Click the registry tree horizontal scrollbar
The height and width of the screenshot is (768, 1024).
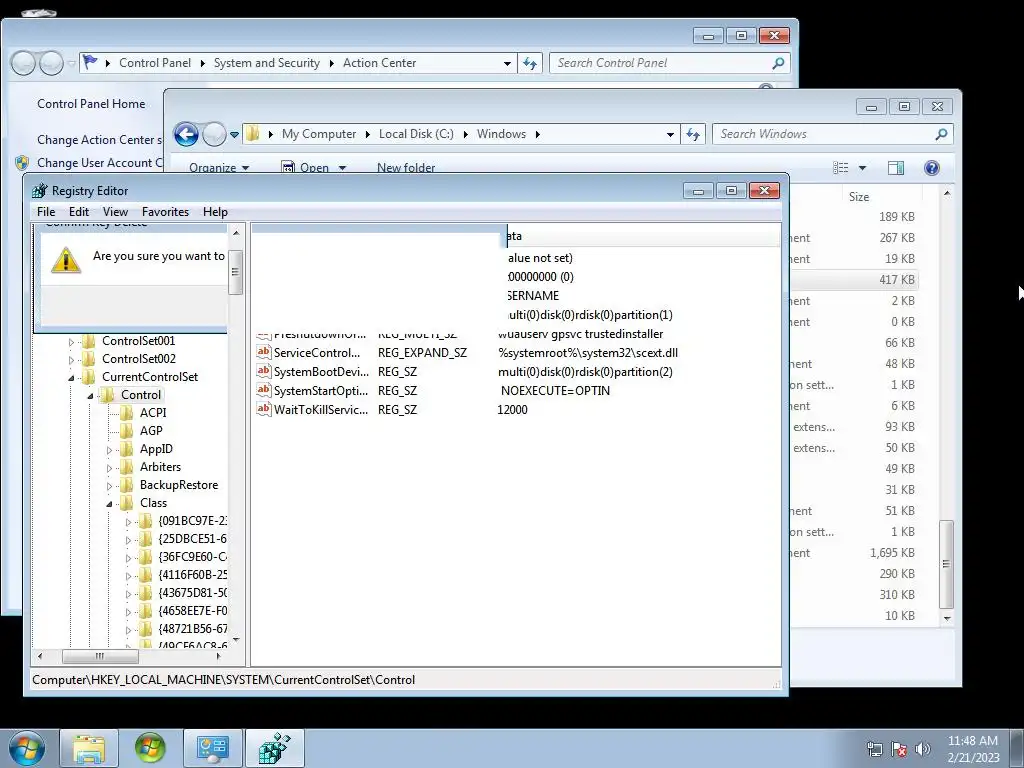[x=129, y=656]
